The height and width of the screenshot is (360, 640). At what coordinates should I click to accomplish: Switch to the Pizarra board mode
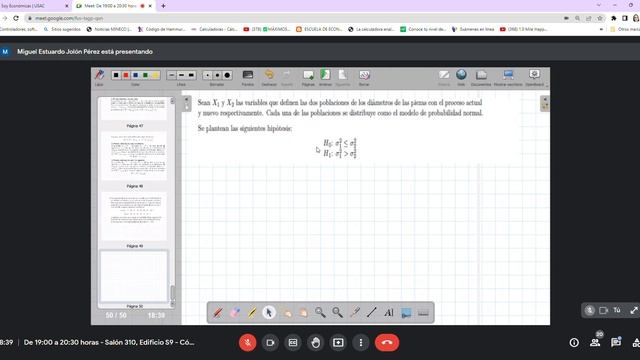(444, 75)
